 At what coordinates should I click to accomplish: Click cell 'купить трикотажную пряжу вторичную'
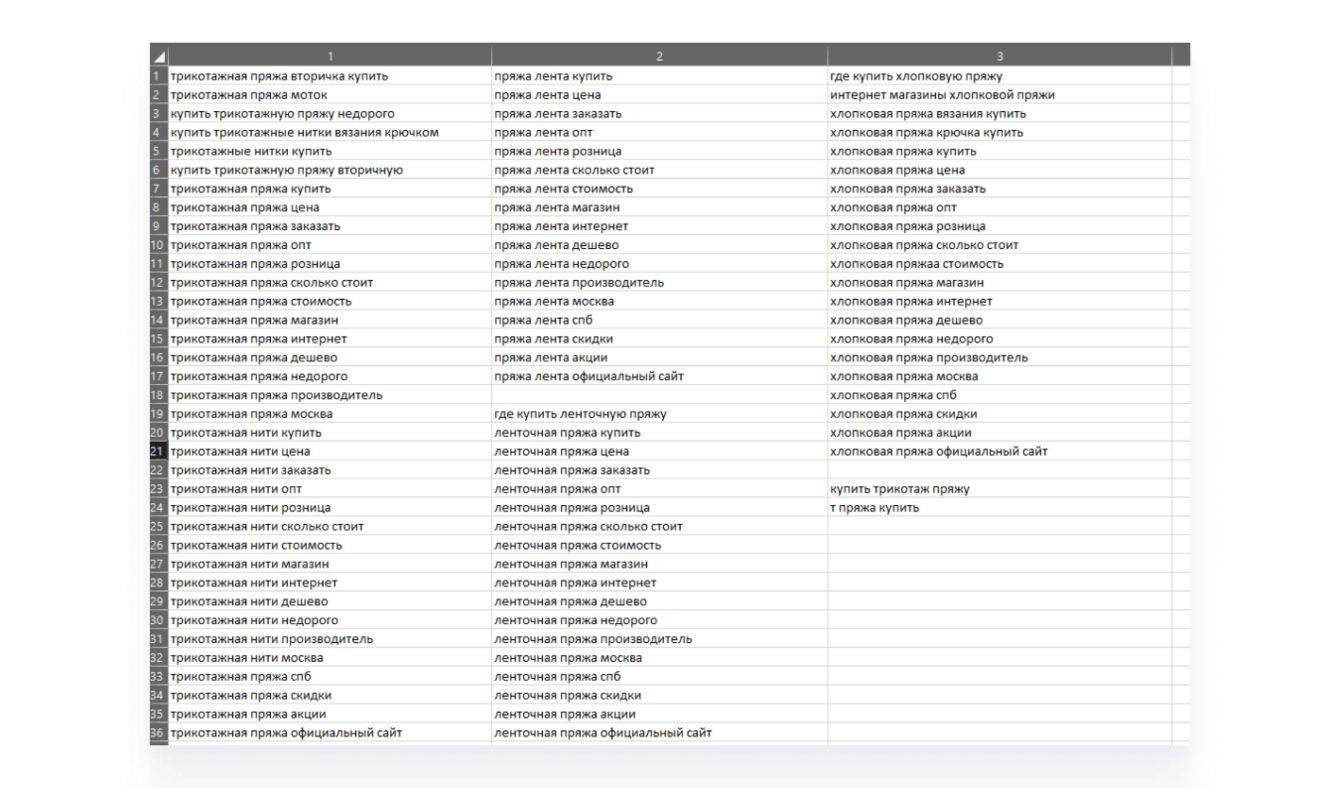click(329, 170)
